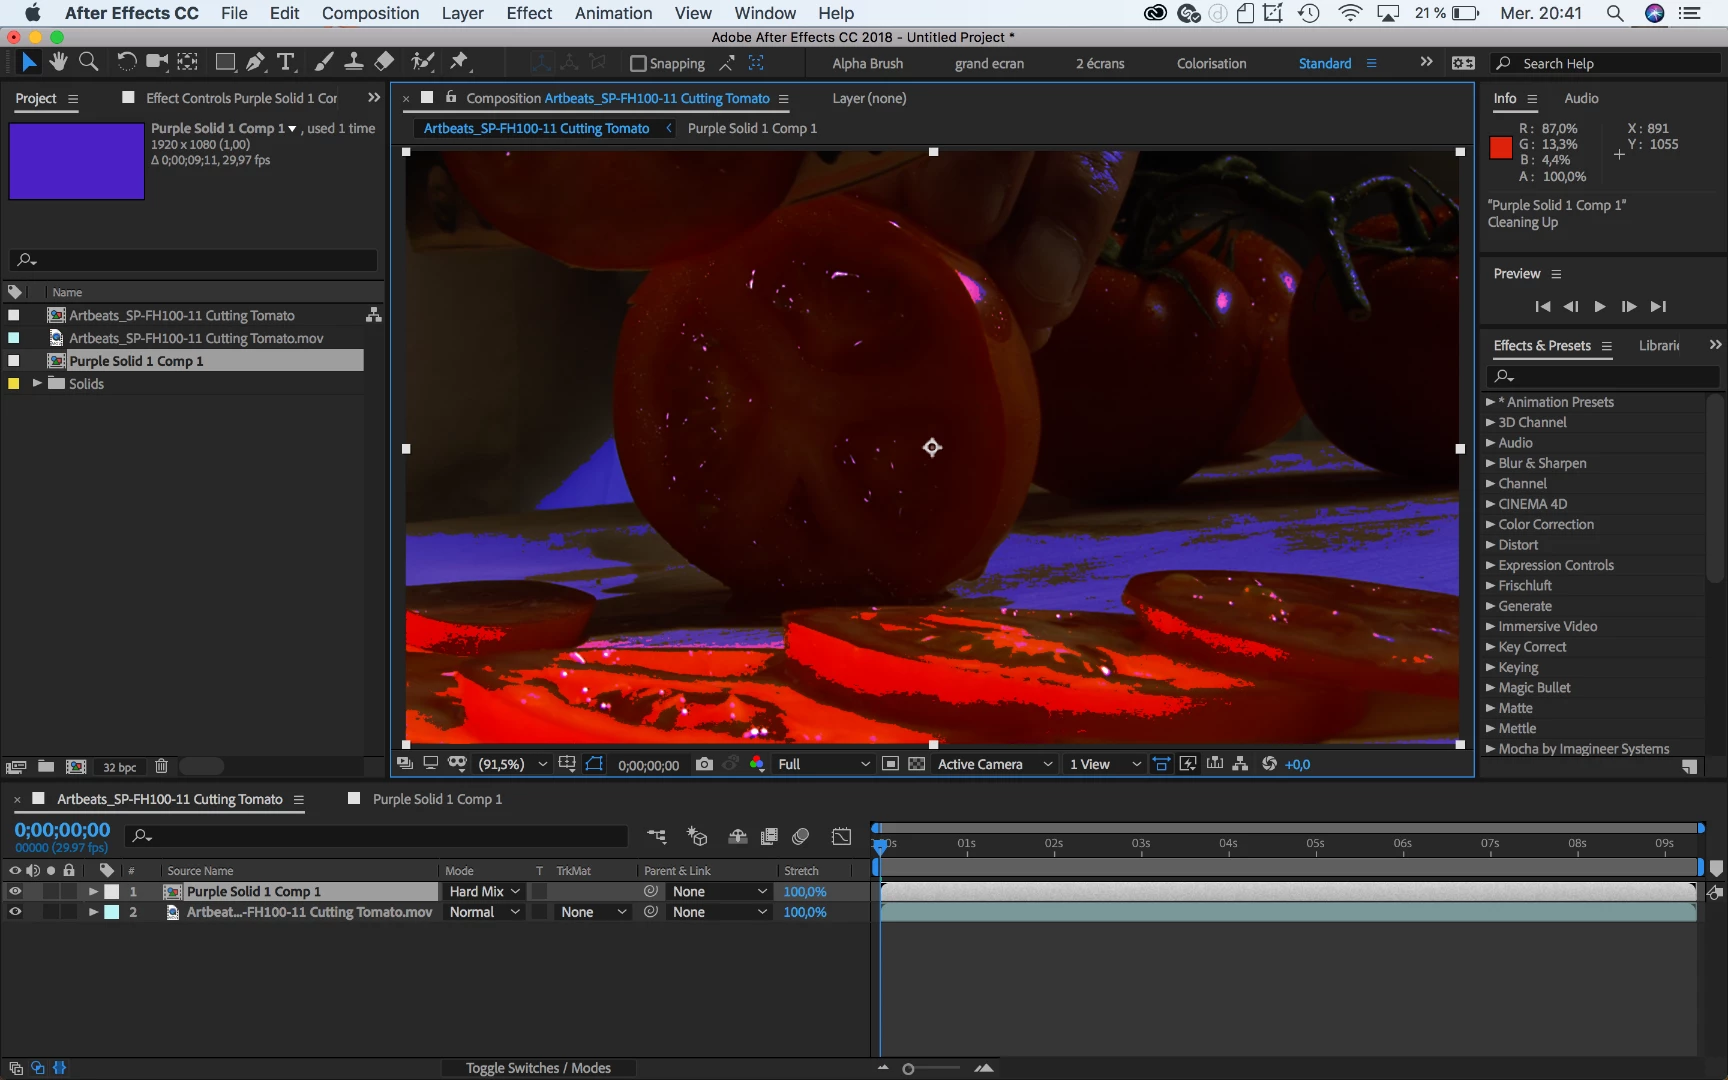Click Toggle Switches / Modes button
1728x1080 pixels.
click(x=538, y=1068)
